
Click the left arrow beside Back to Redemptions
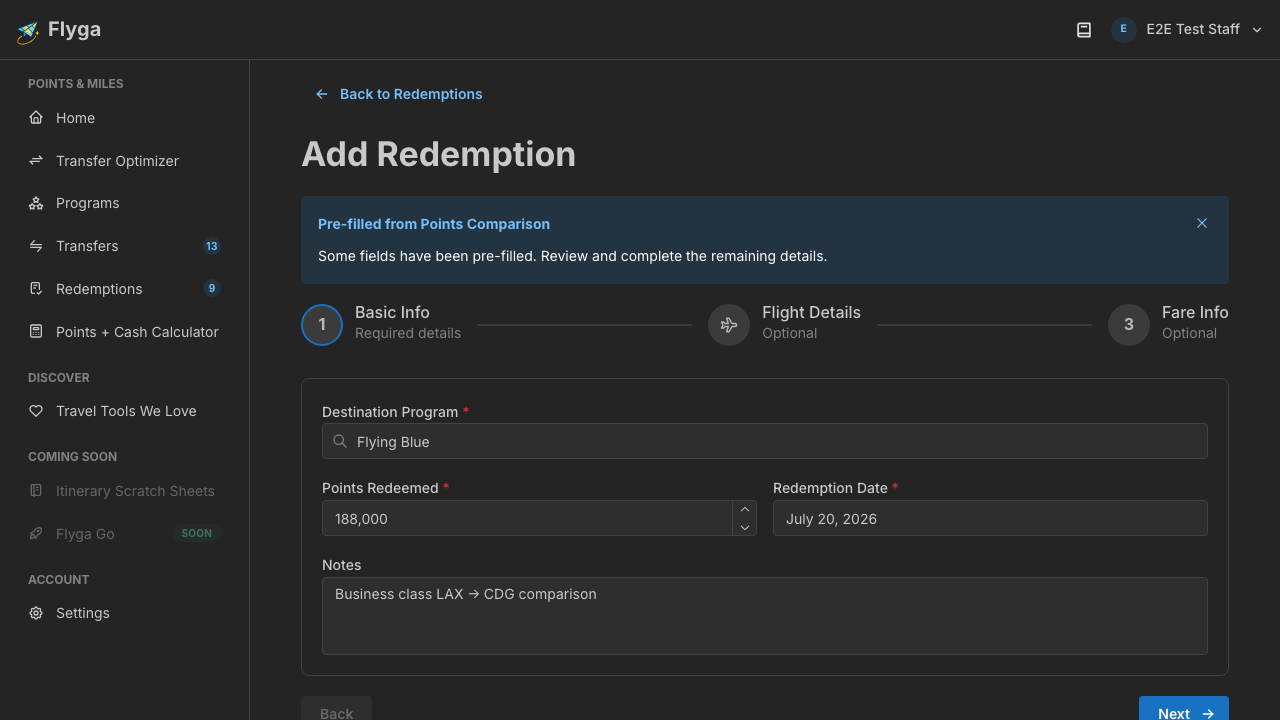322,94
